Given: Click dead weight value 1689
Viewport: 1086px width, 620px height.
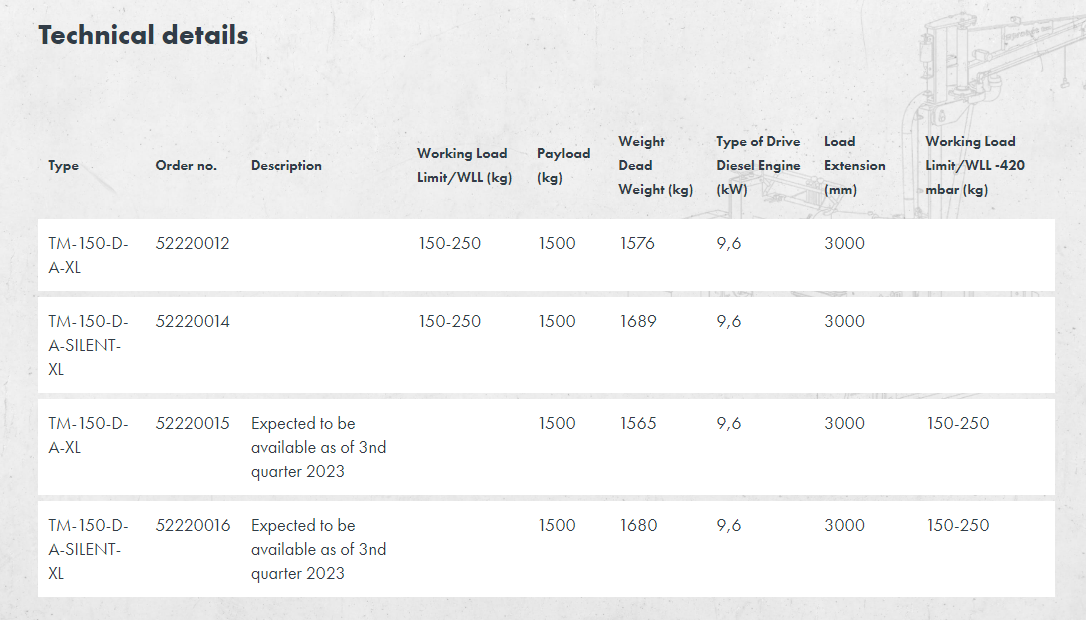Looking at the screenshot, I should click(638, 322).
